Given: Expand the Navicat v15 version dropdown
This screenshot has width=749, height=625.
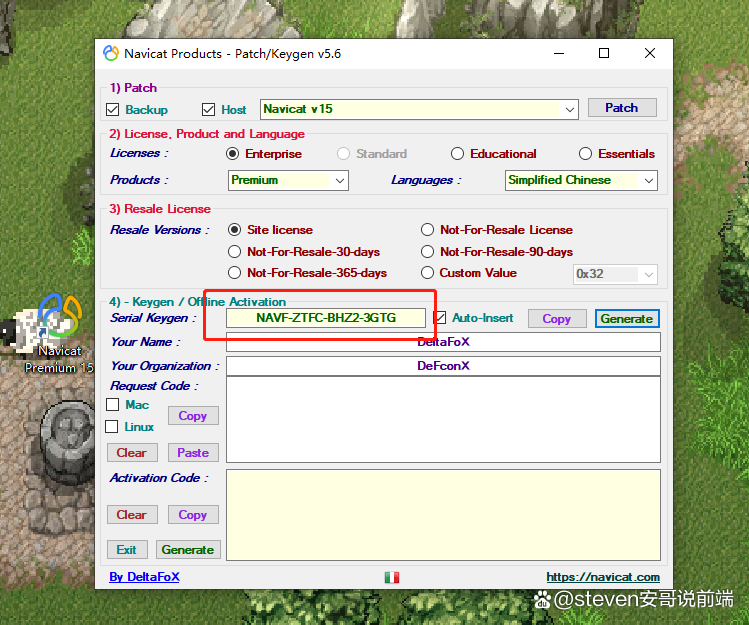Looking at the screenshot, I should 569,109.
